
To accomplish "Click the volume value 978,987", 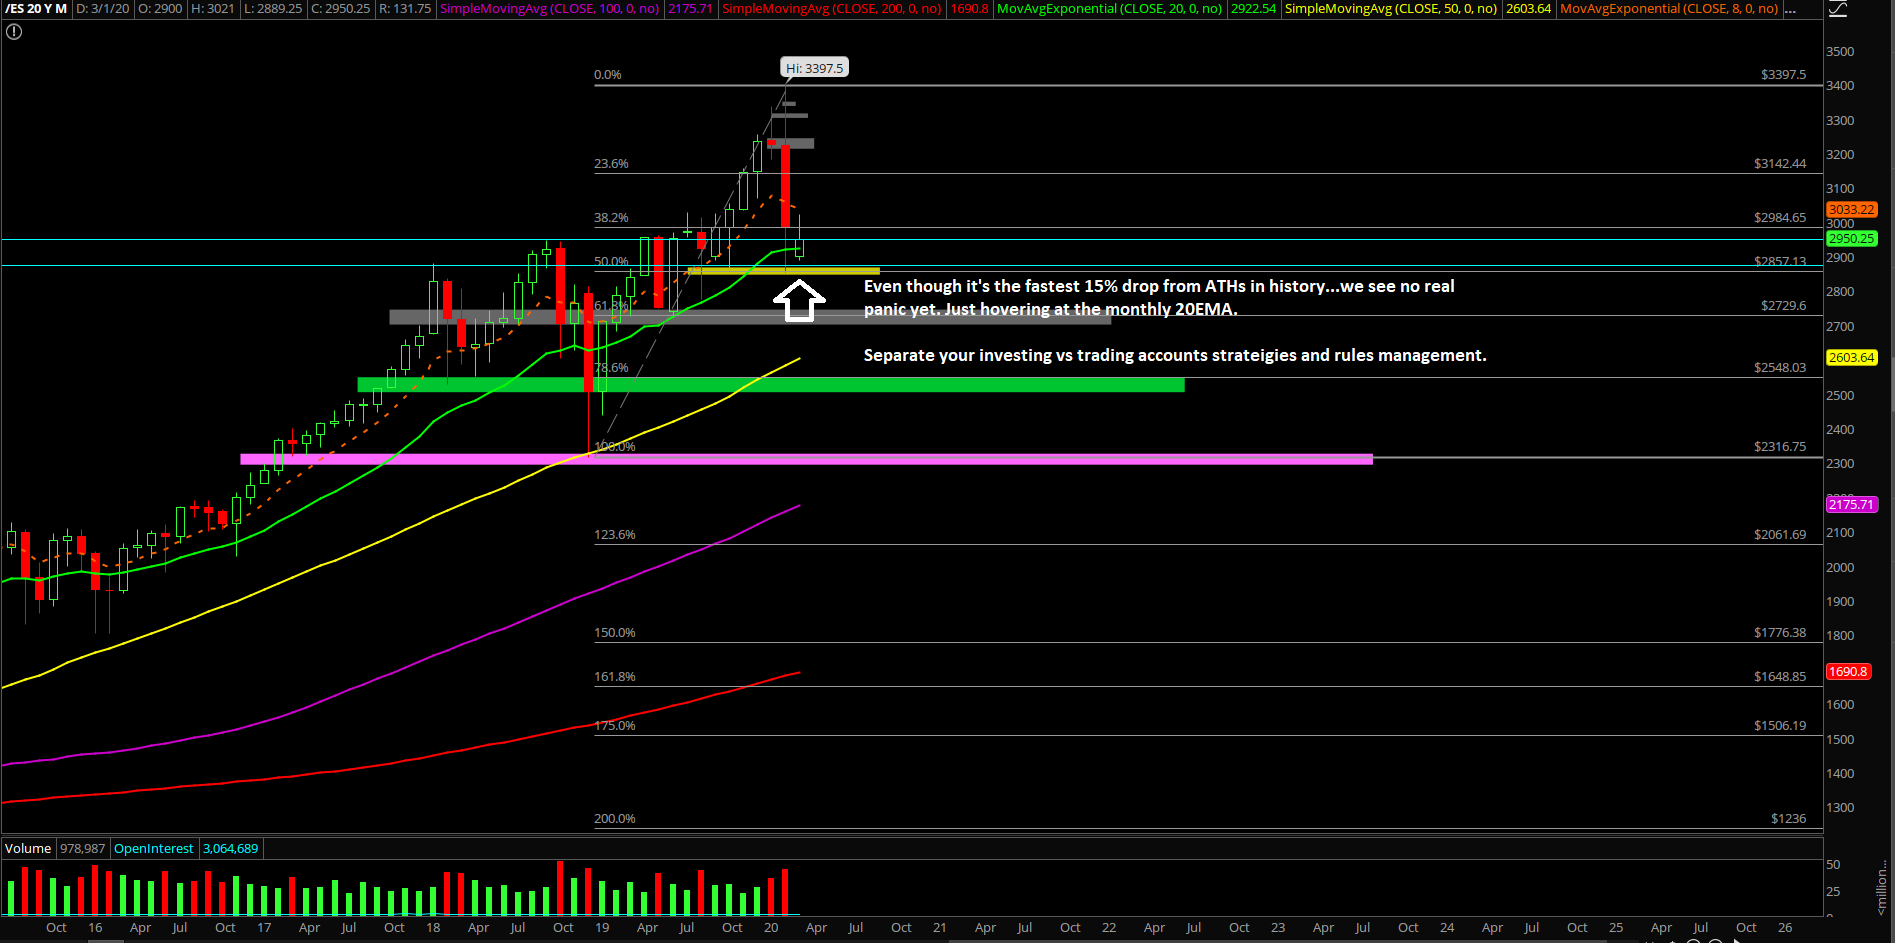I will click(82, 849).
